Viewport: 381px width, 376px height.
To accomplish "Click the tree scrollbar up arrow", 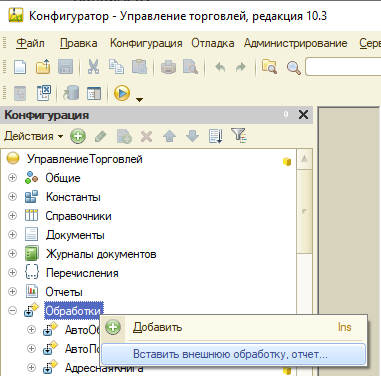I will click(x=304, y=159).
